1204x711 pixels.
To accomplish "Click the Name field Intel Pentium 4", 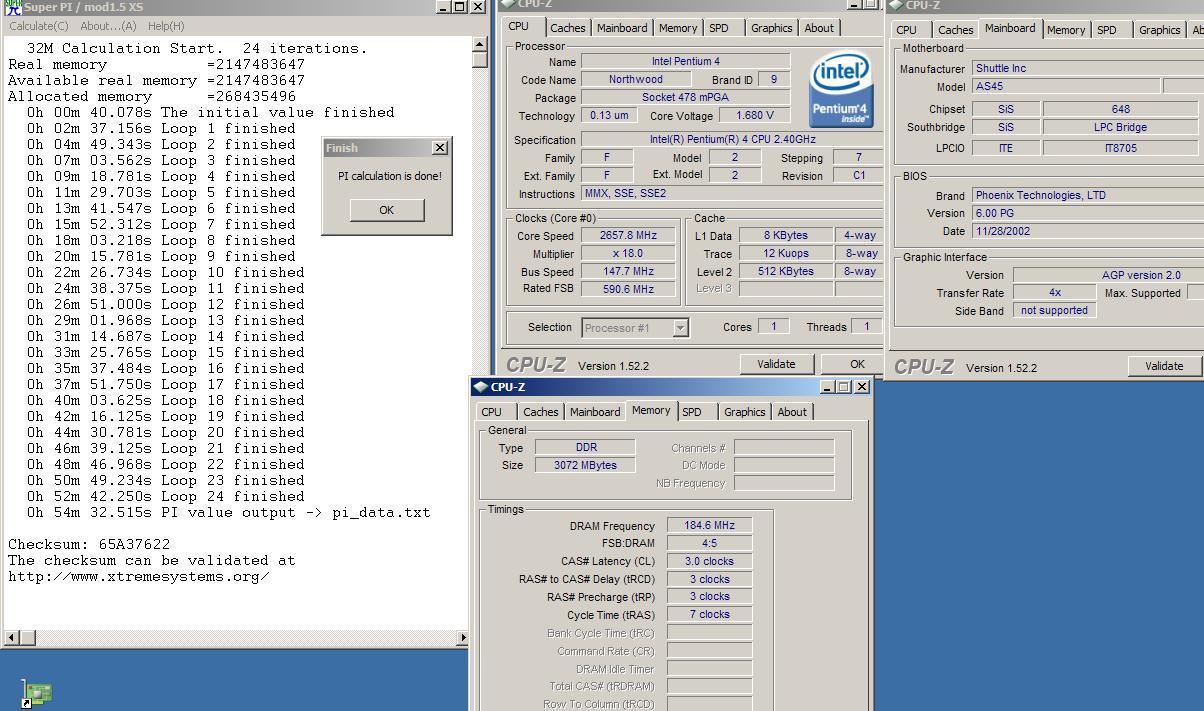I will 686,61.
